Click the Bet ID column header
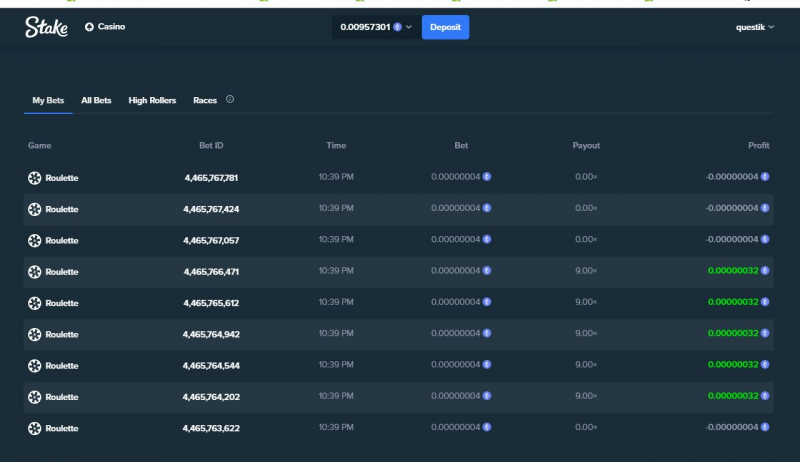 [x=211, y=145]
